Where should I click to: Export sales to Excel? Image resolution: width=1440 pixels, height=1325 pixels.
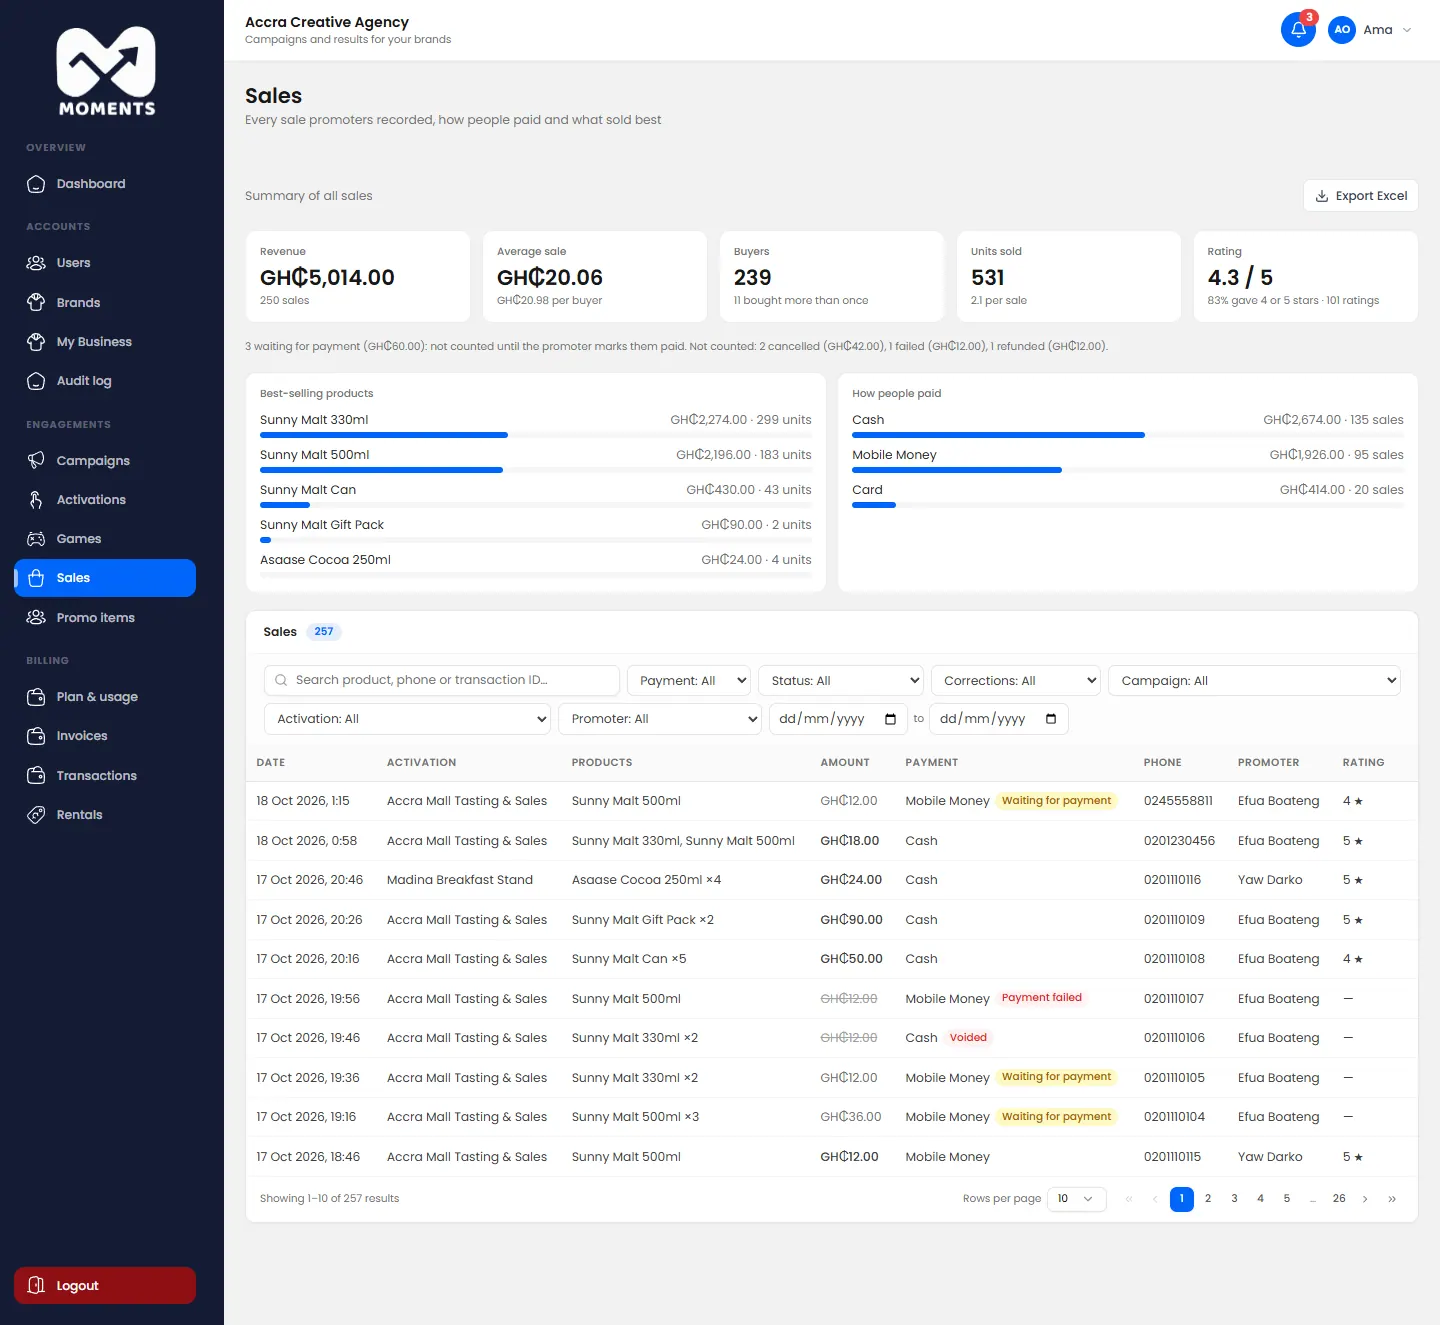click(1361, 196)
